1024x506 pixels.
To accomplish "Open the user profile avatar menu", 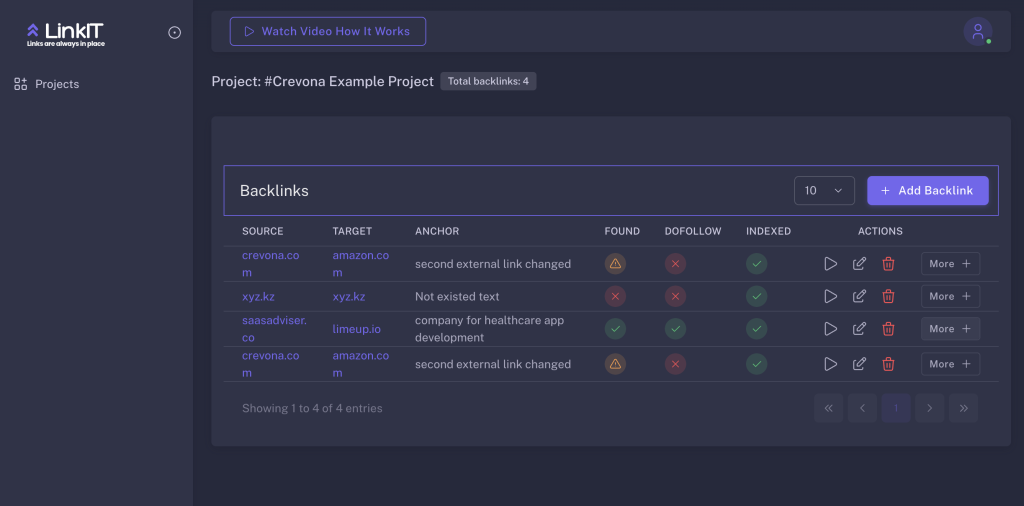I will tap(978, 31).
